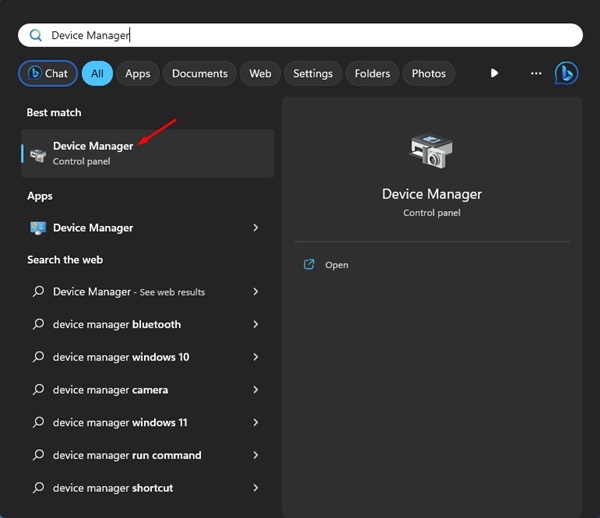Click Open in the Device Manager preview
The image size is (600, 518).
tap(336, 265)
